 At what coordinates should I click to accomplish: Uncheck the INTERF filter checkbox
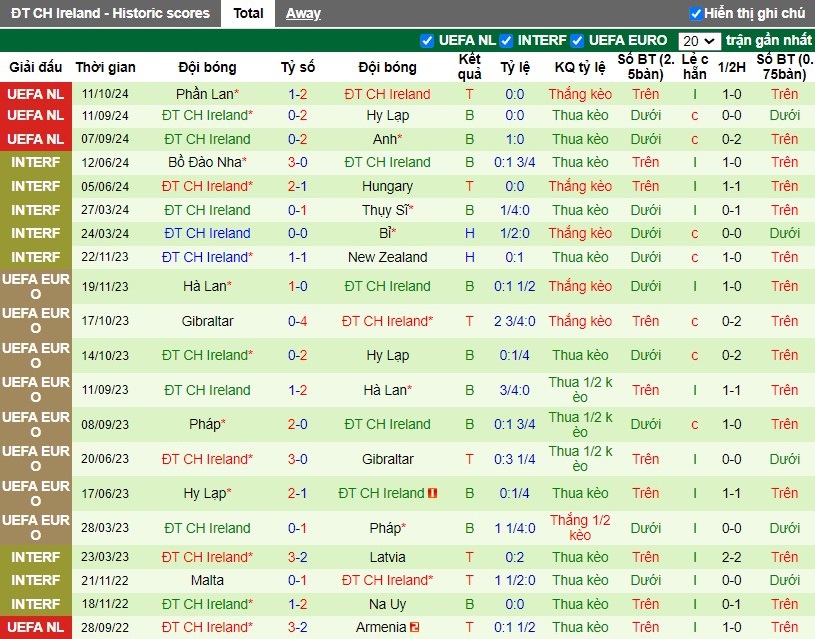[506, 41]
